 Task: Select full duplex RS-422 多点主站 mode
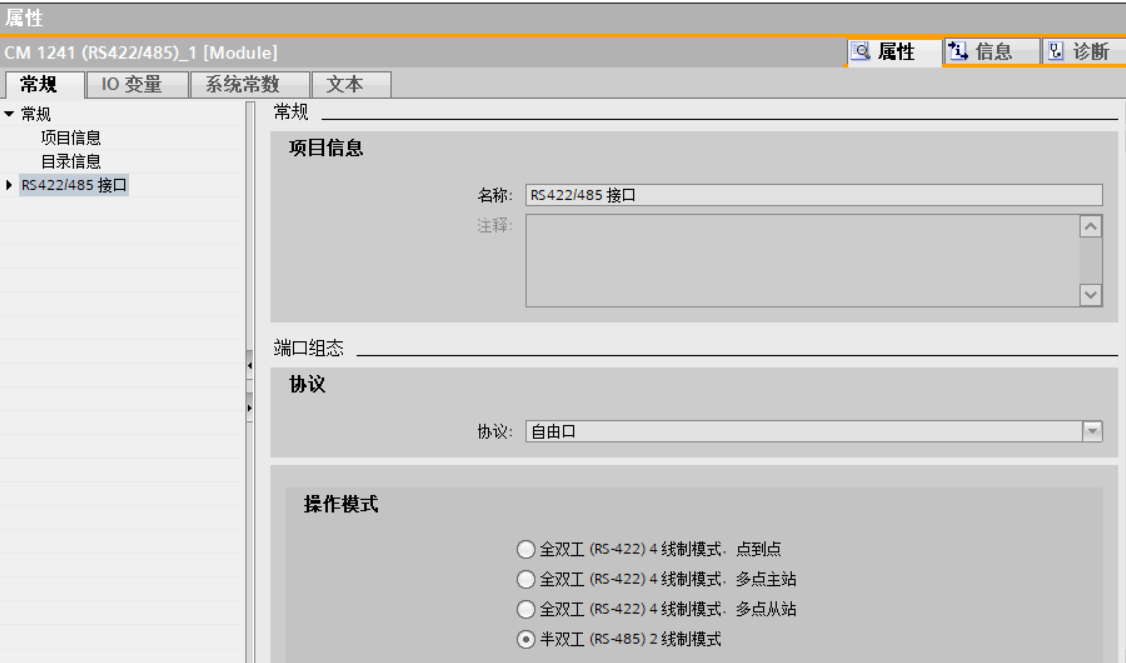coord(526,579)
